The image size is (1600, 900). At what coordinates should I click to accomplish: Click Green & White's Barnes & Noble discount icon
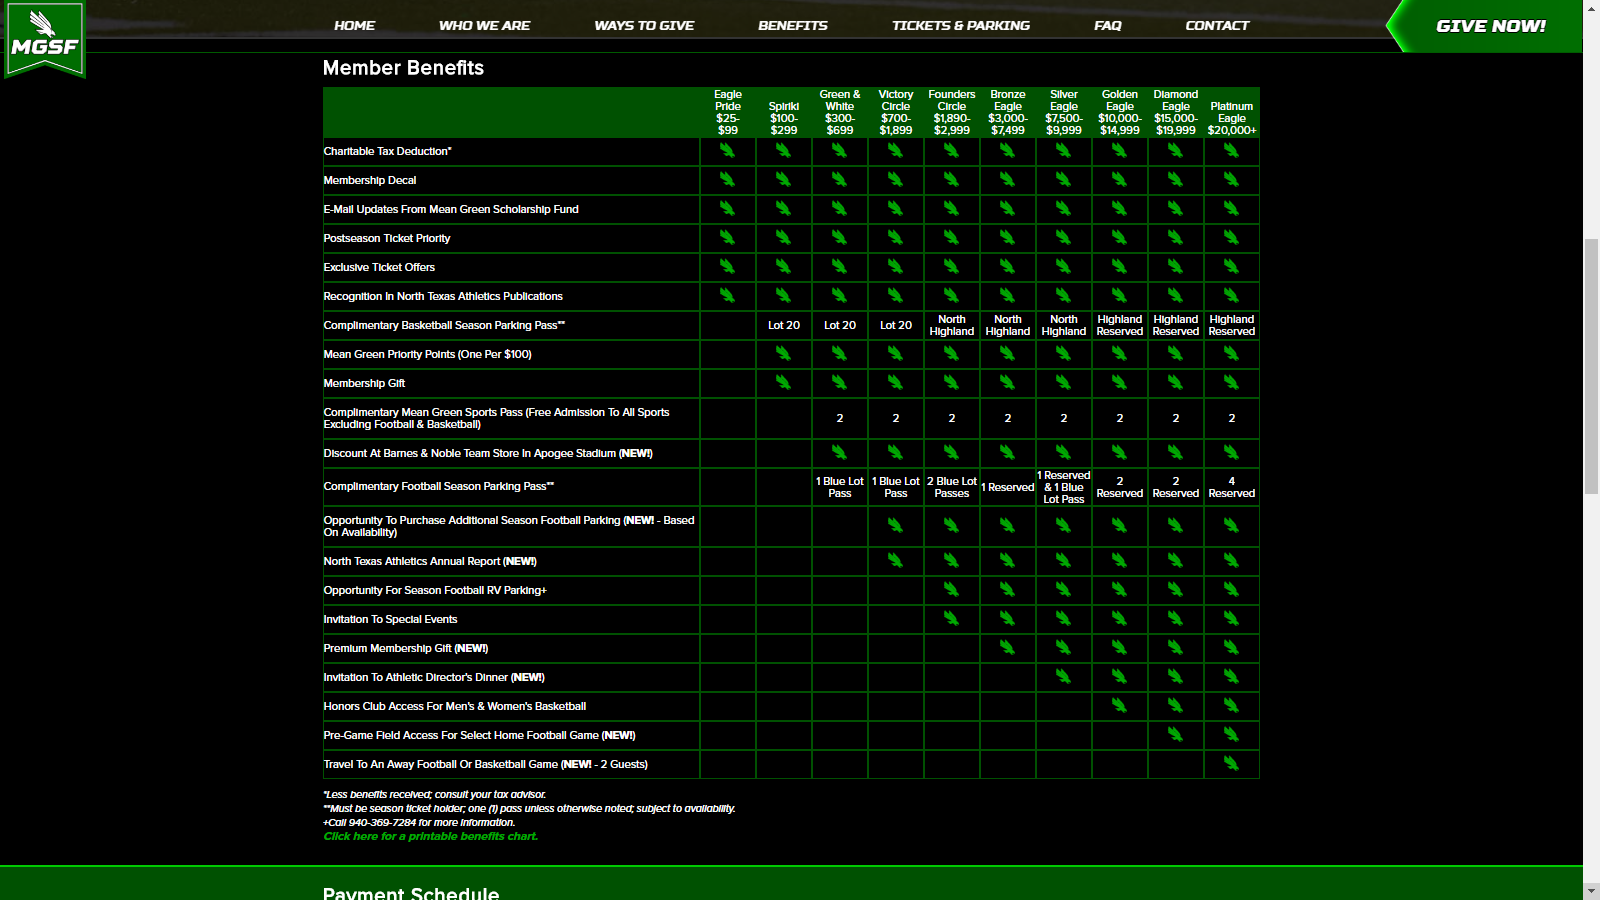pos(839,453)
